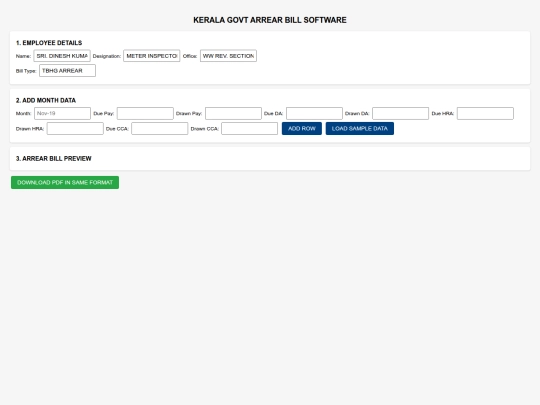Select the Office input field
Image resolution: width=540 pixels, height=405 pixels.
tap(228, 56)
